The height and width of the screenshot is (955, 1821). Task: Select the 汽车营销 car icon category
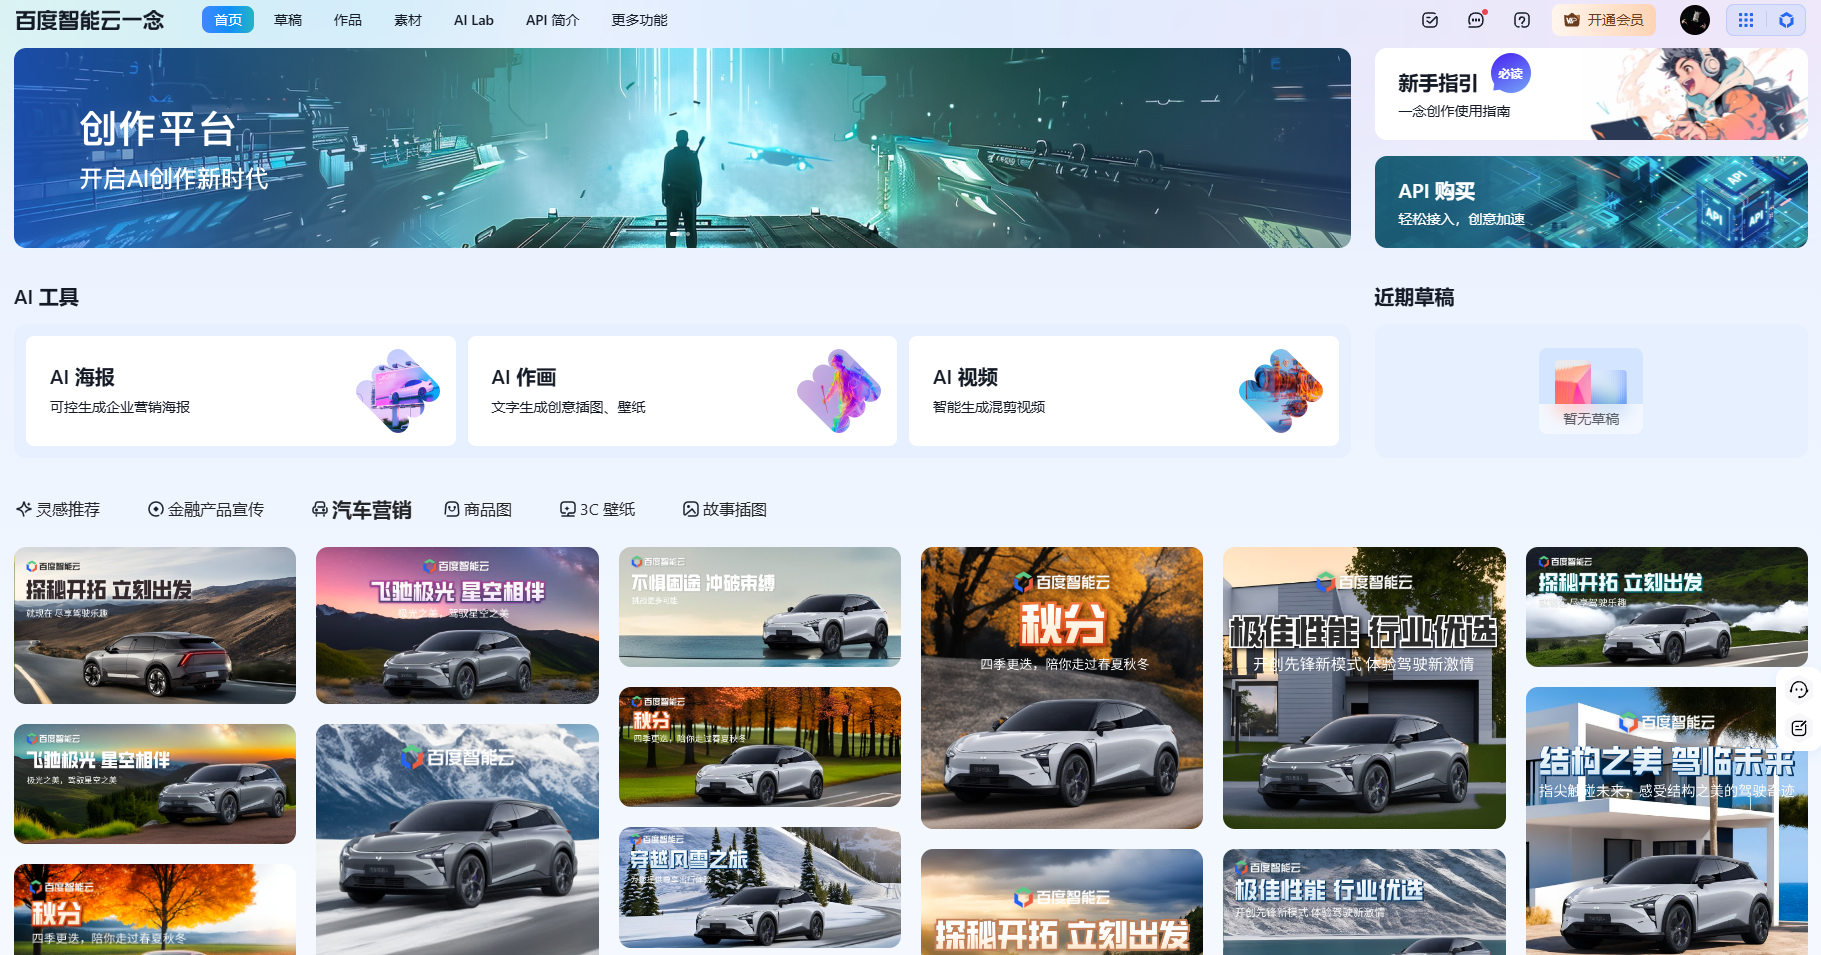319,508
